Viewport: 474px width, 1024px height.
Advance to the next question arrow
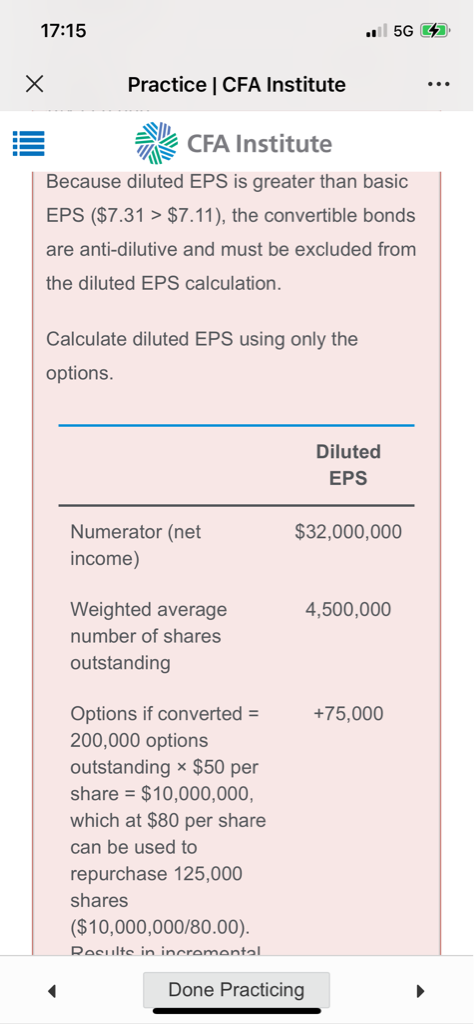click(420, 991)
